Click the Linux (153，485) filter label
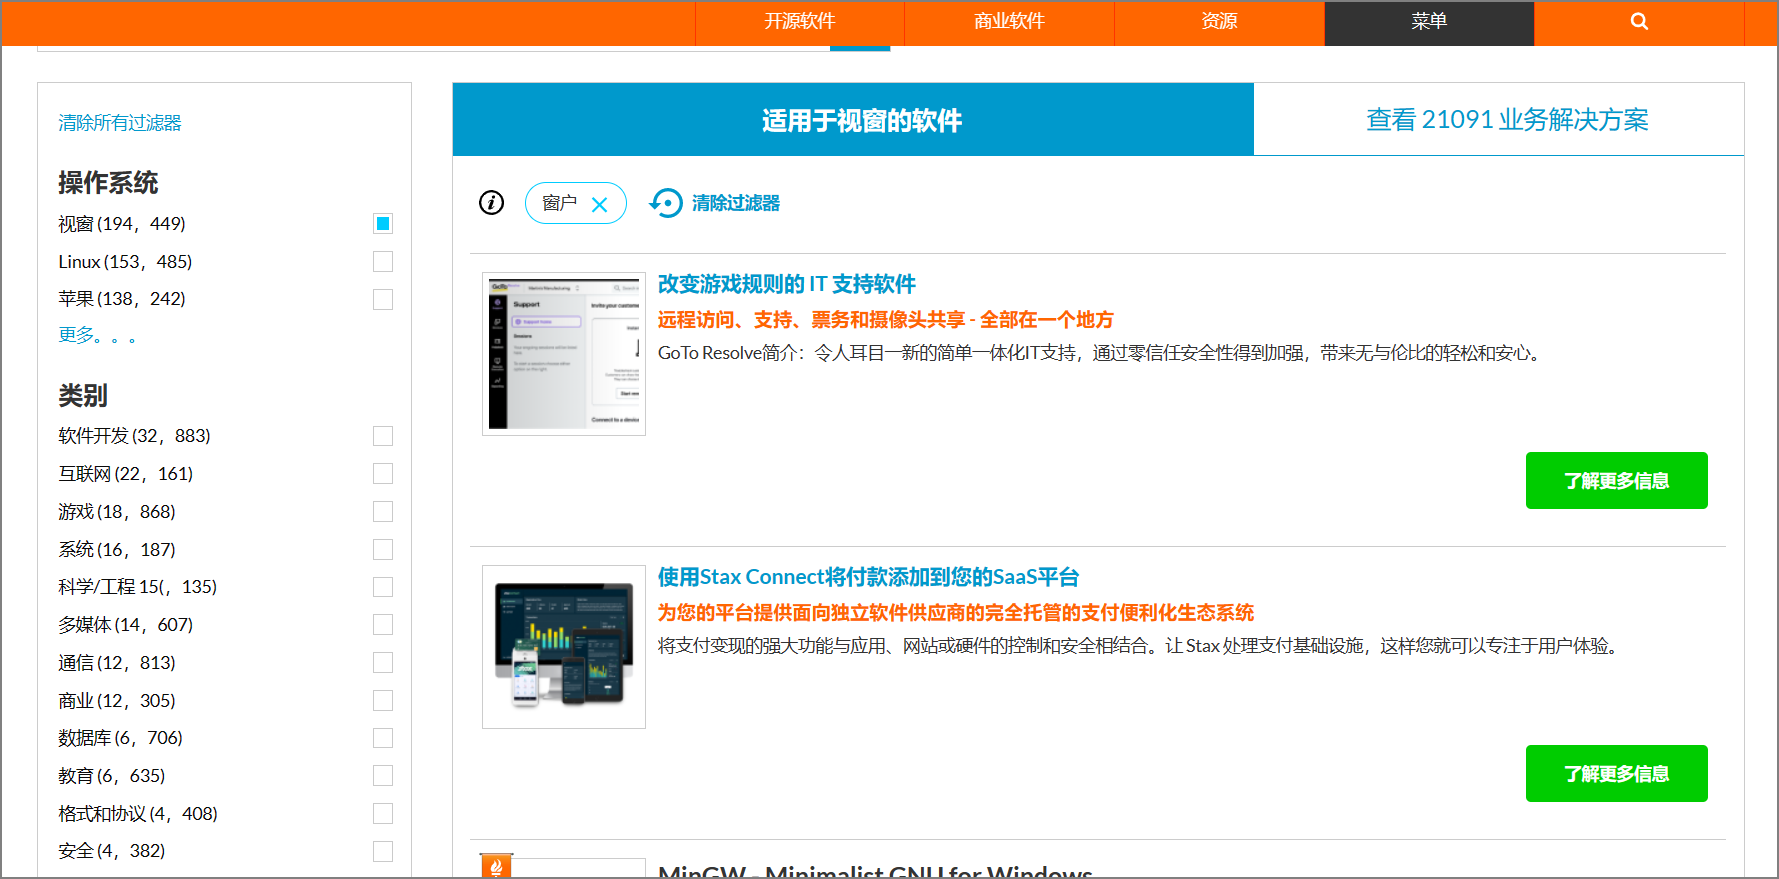This screenshot has width=1779, height=879. click(x=125, y=262)
